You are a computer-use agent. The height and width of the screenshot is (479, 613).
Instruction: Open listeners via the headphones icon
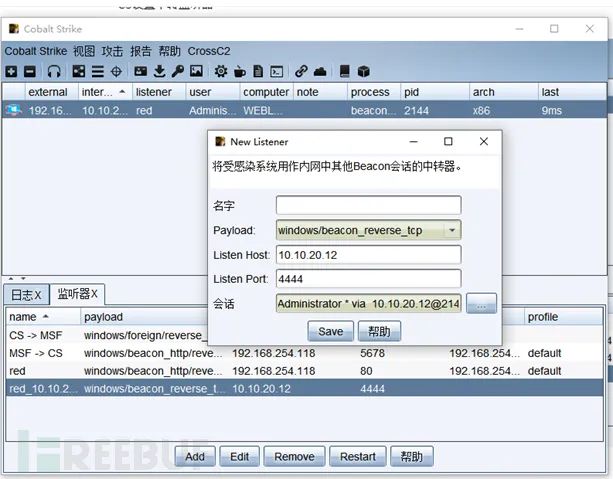[x=54, y=72]
